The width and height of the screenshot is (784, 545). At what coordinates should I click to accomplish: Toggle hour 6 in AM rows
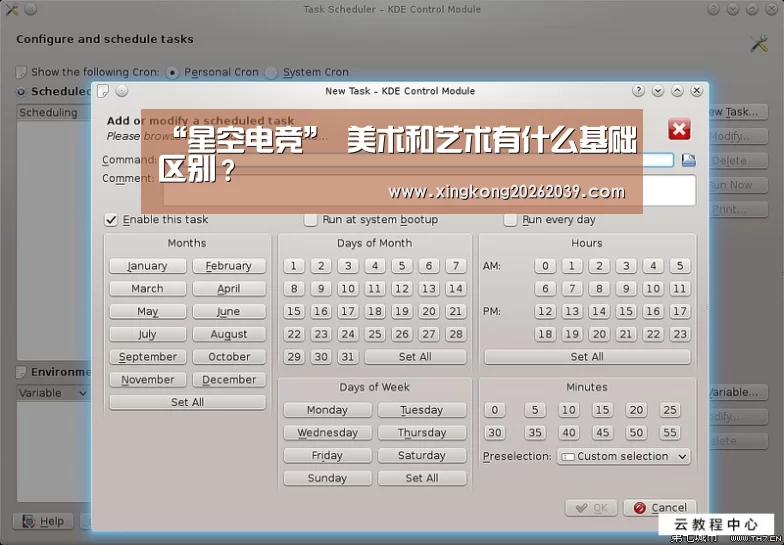(545, 289)
